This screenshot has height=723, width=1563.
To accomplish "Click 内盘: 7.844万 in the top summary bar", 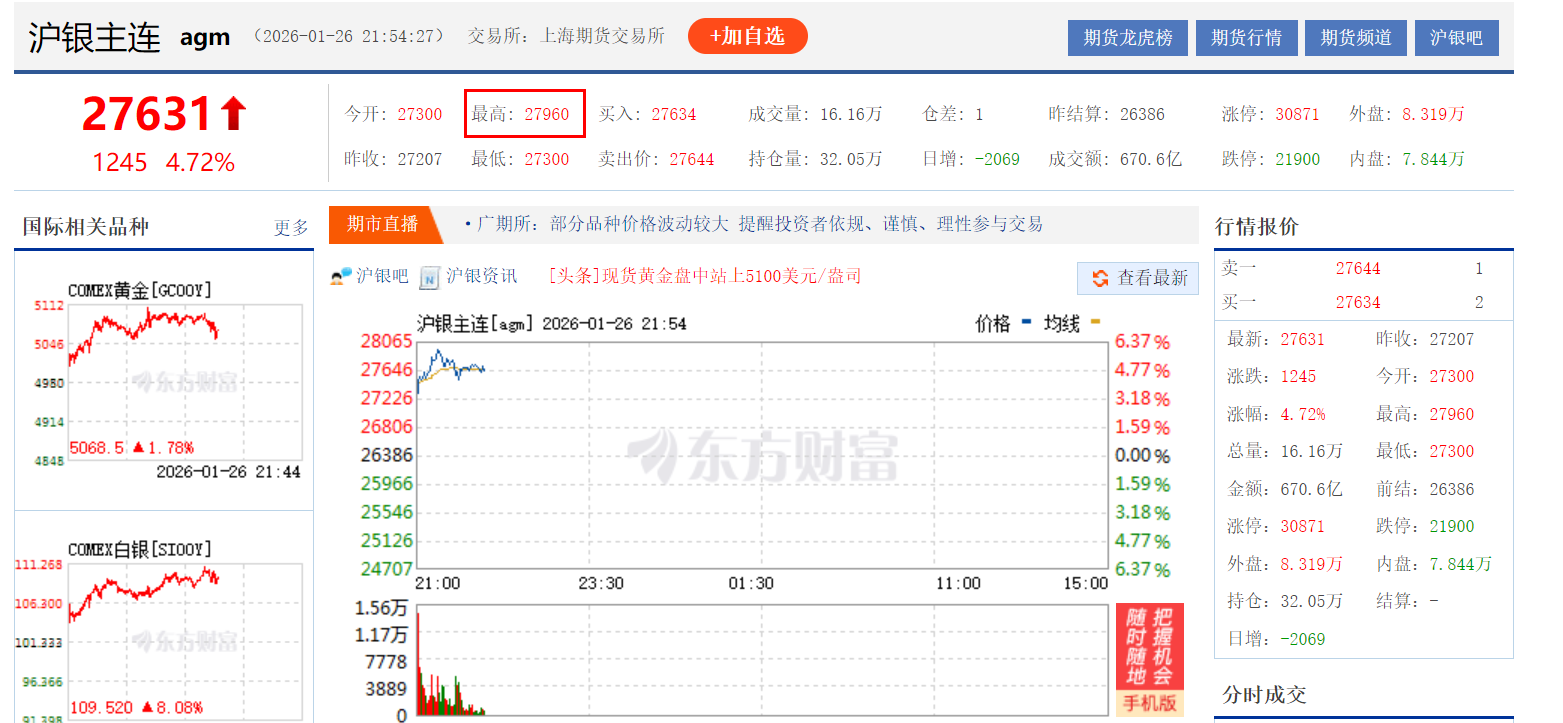I will tap(1407, 159).
